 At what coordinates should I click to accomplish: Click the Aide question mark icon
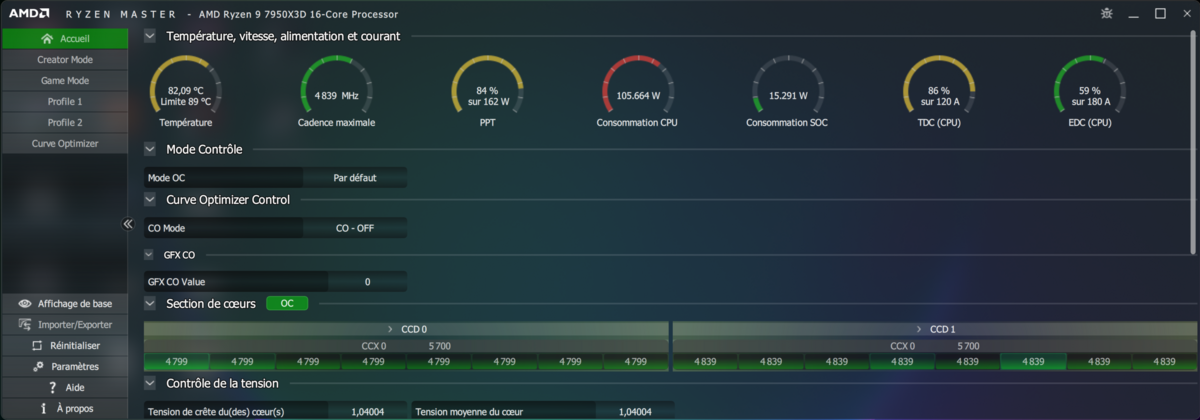click(x=52, y=387)
